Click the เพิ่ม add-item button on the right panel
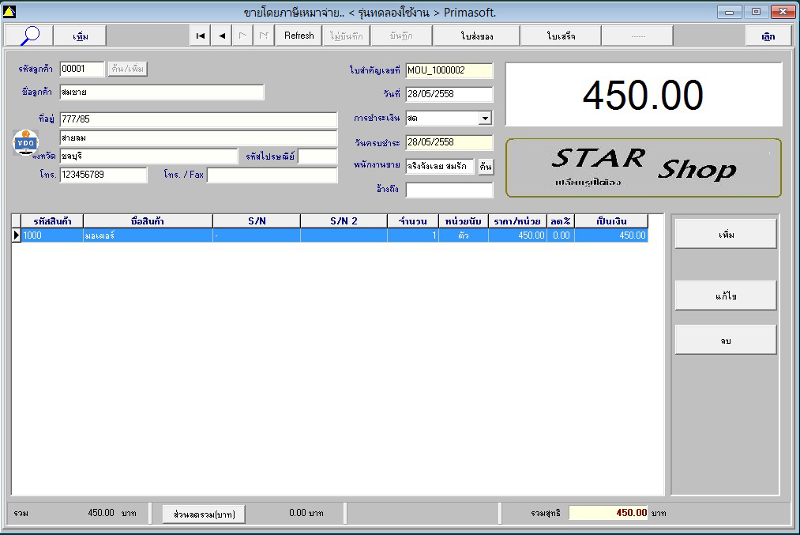The height and width of the screenshot is (535, 800). click(x=726, y=234)
